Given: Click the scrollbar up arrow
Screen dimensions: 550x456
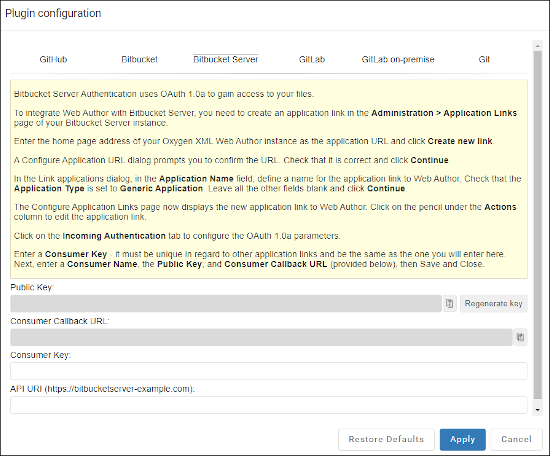Looking at the screenshot, I should coord(537,46).
